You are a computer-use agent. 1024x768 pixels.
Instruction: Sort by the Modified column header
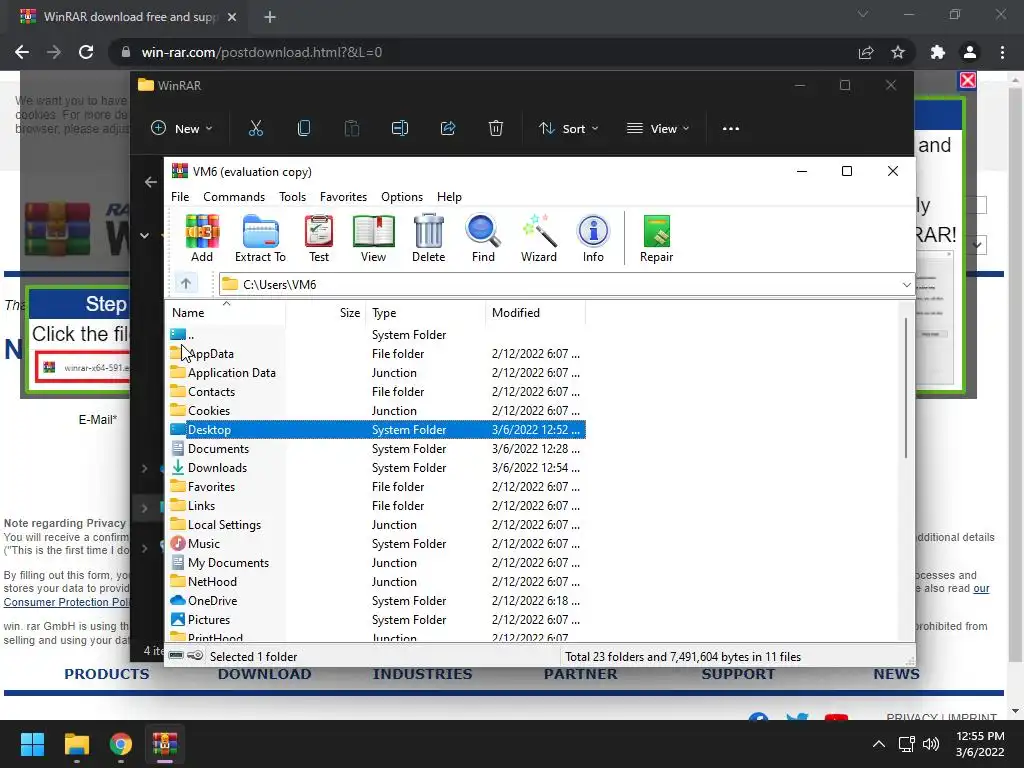536,313
